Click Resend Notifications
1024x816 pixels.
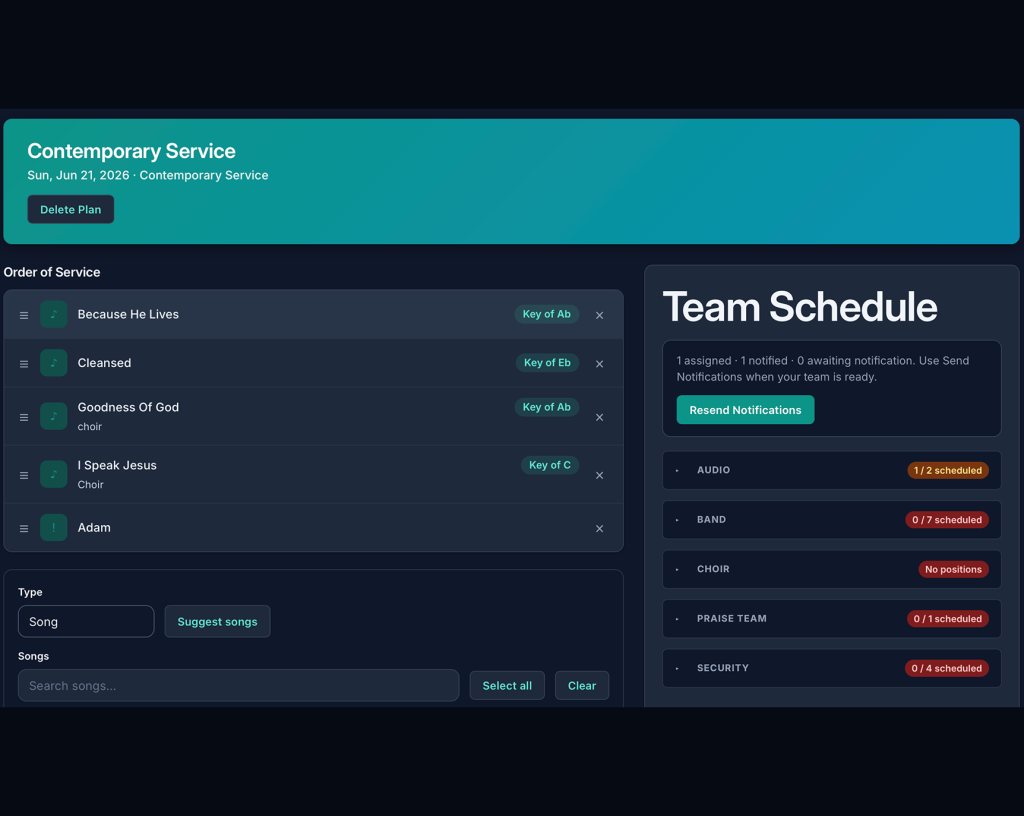pyautogui.click(x=745, y=410)
